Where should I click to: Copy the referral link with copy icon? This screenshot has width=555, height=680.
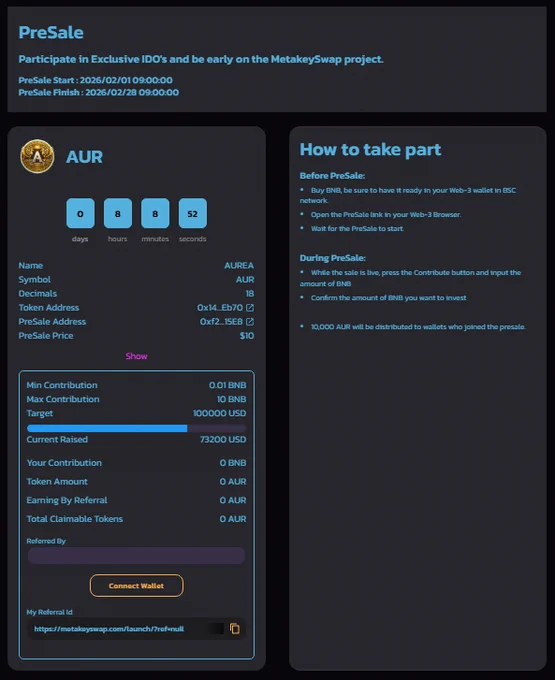click(x=235, y=628)
